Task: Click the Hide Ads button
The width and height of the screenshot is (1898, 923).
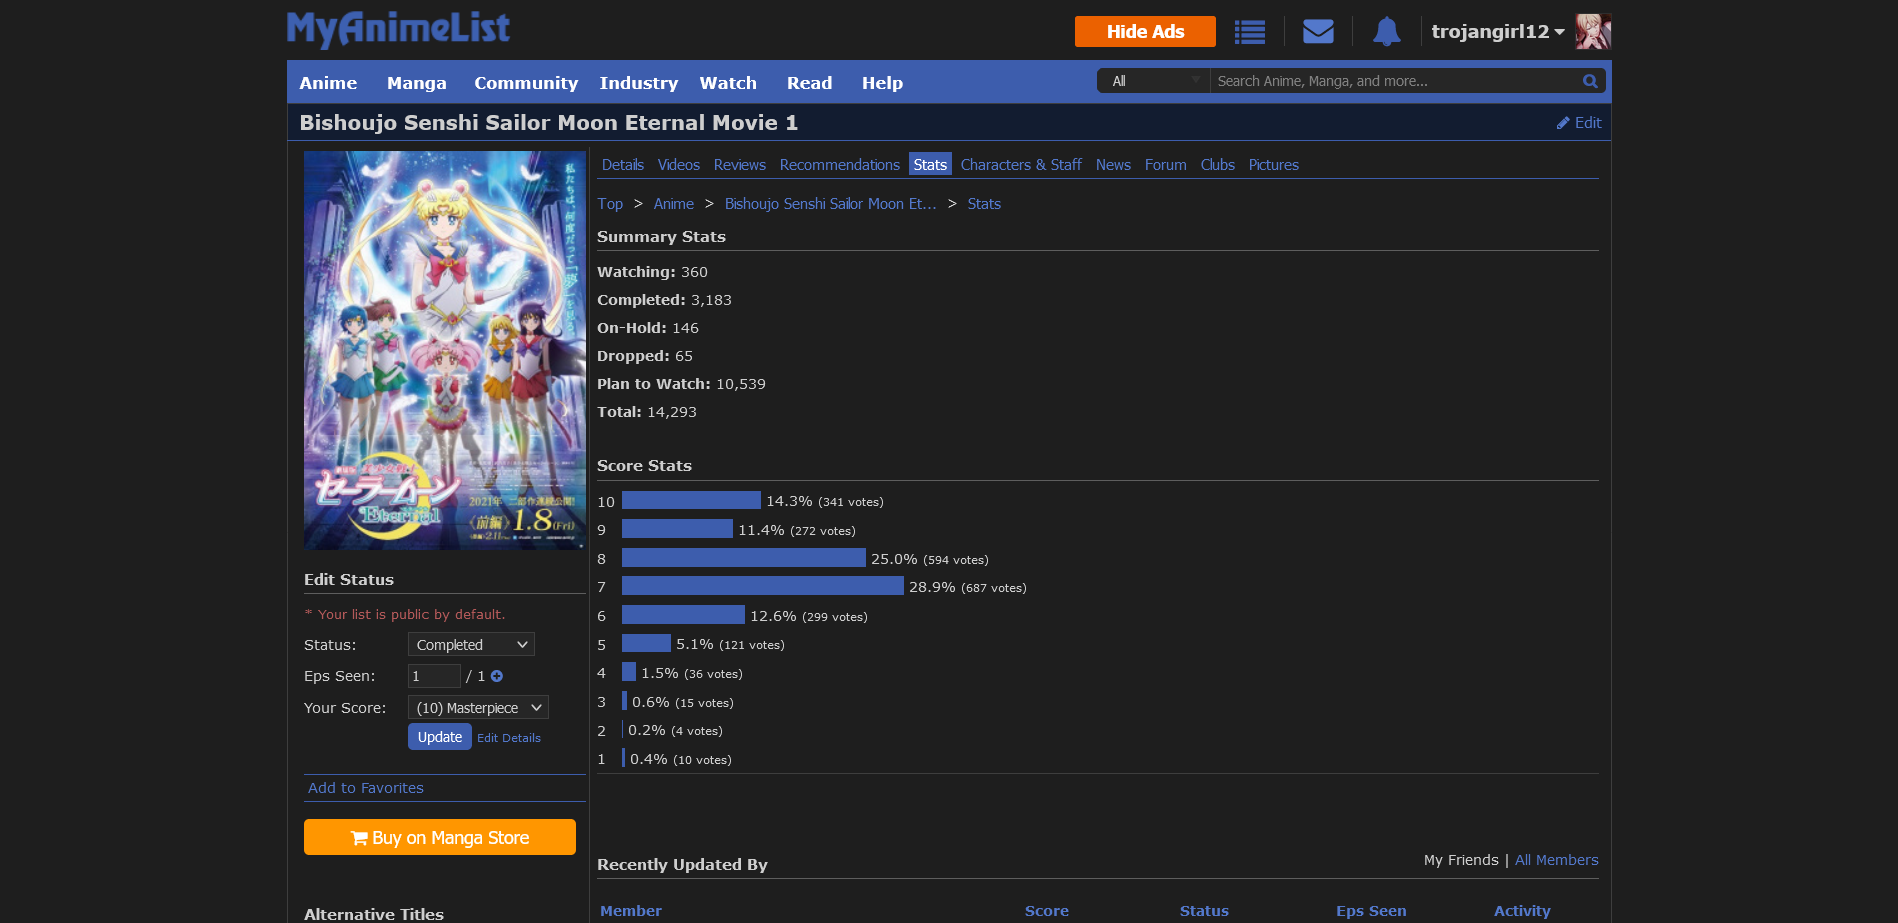Action: pyautogui.click(x=1145, y=31)
